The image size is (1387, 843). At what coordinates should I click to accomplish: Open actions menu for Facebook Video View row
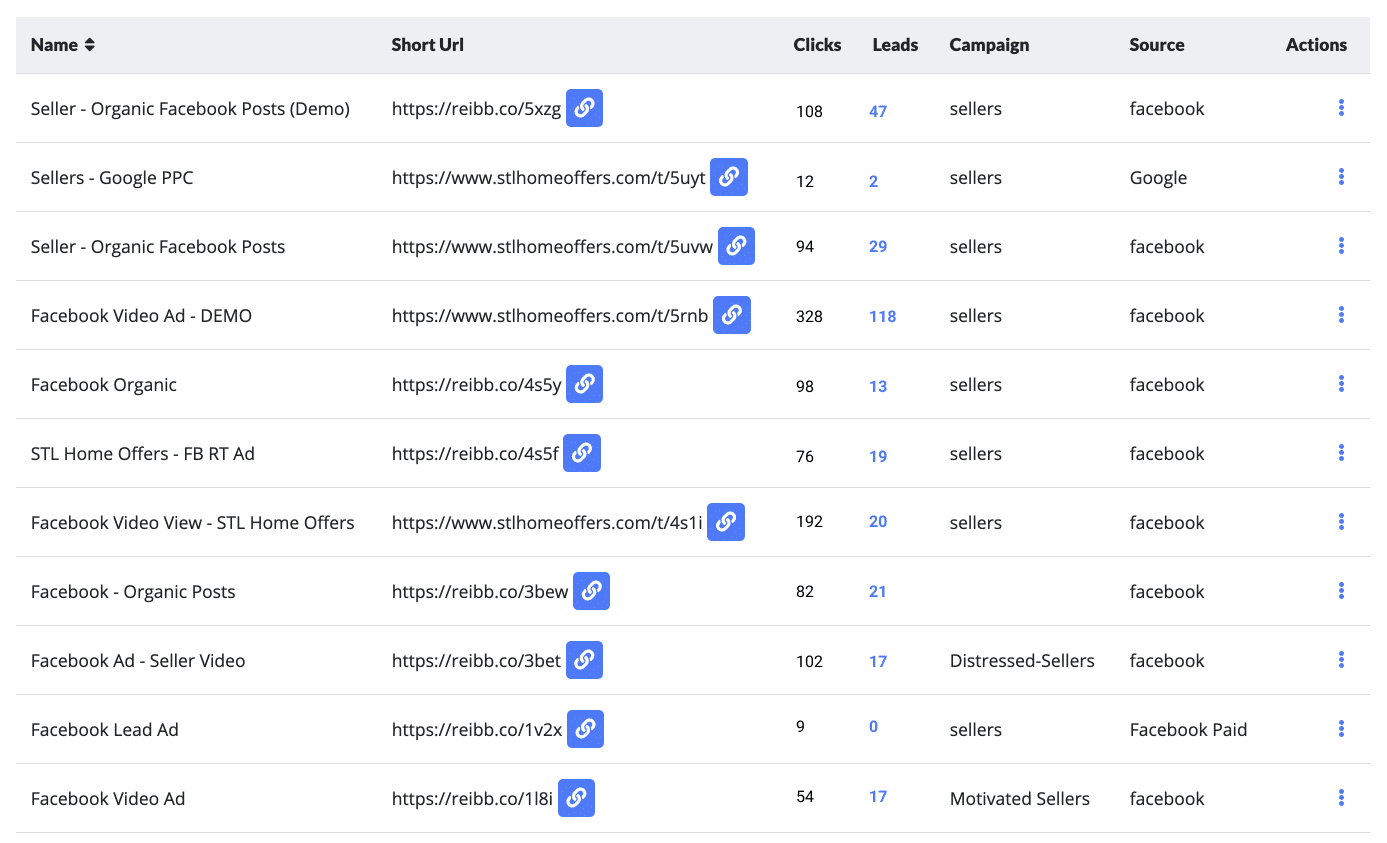1341,522
